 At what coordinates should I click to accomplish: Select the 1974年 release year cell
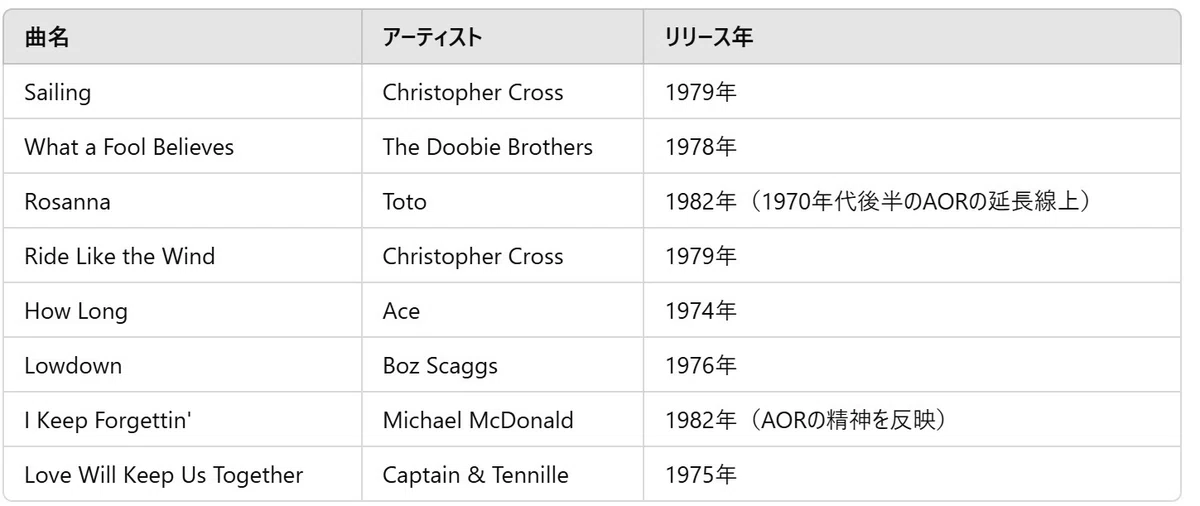[912, 311]
